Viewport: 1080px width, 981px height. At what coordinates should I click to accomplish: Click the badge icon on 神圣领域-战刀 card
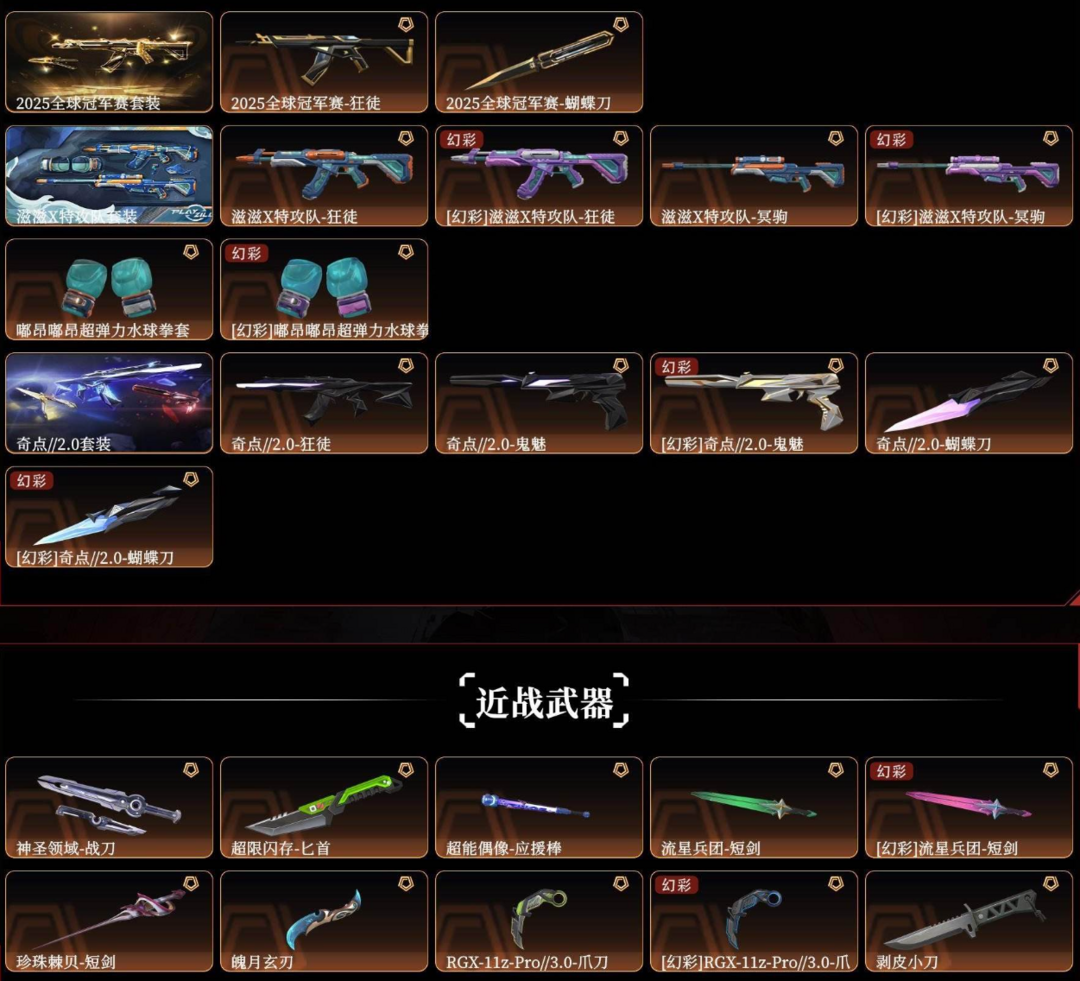191,770
